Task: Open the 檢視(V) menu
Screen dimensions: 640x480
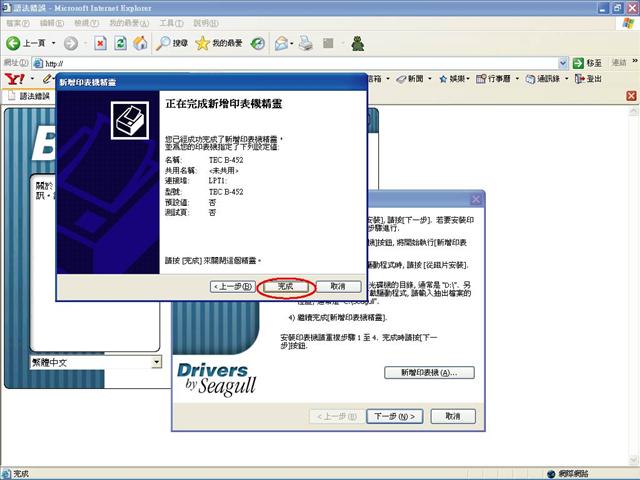Action: pos(86,23)
